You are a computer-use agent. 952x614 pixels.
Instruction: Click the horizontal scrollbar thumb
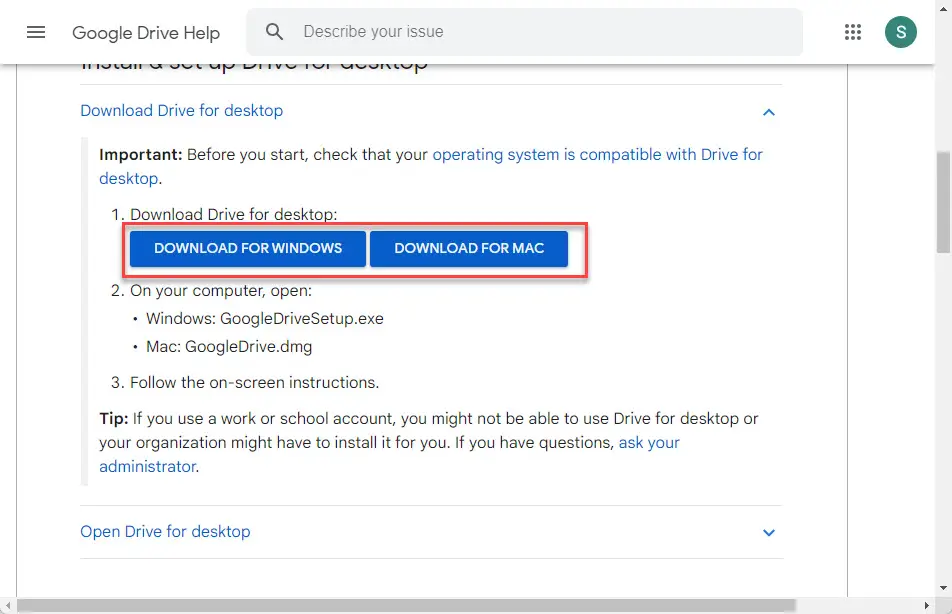coord(406,605)
